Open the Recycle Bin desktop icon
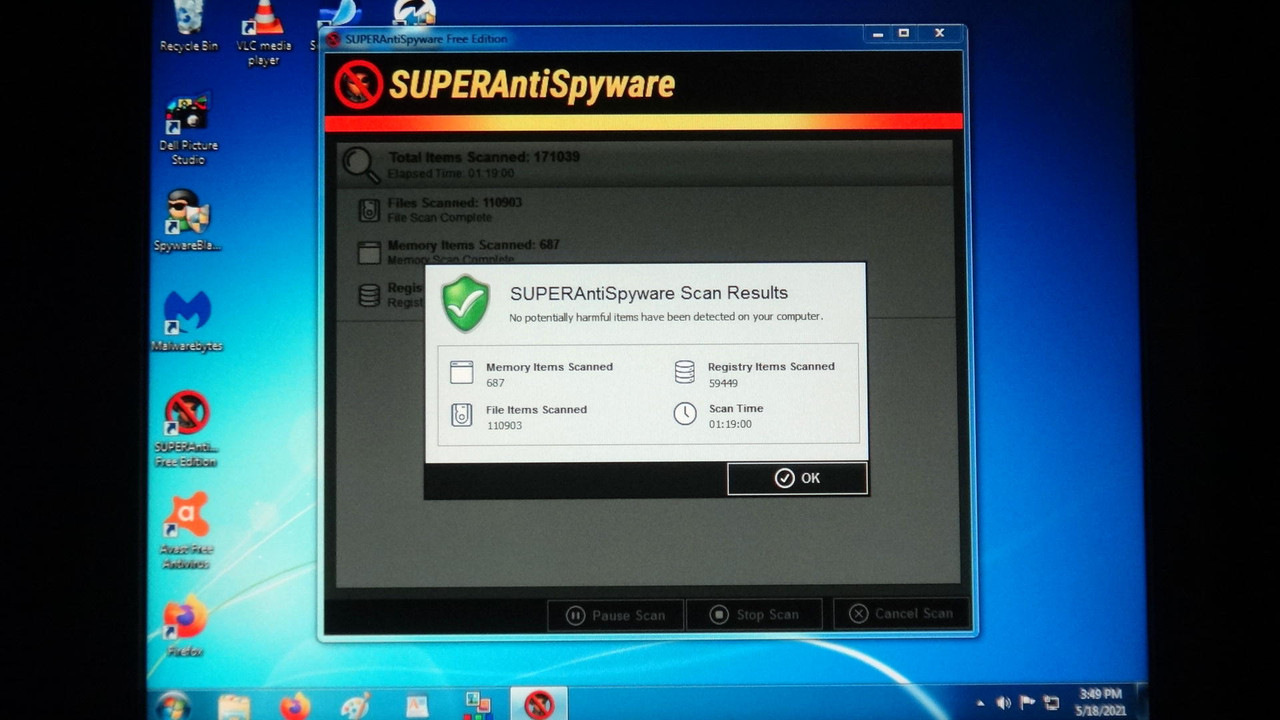Screen dimensions: 1280x720 (189, 26)
